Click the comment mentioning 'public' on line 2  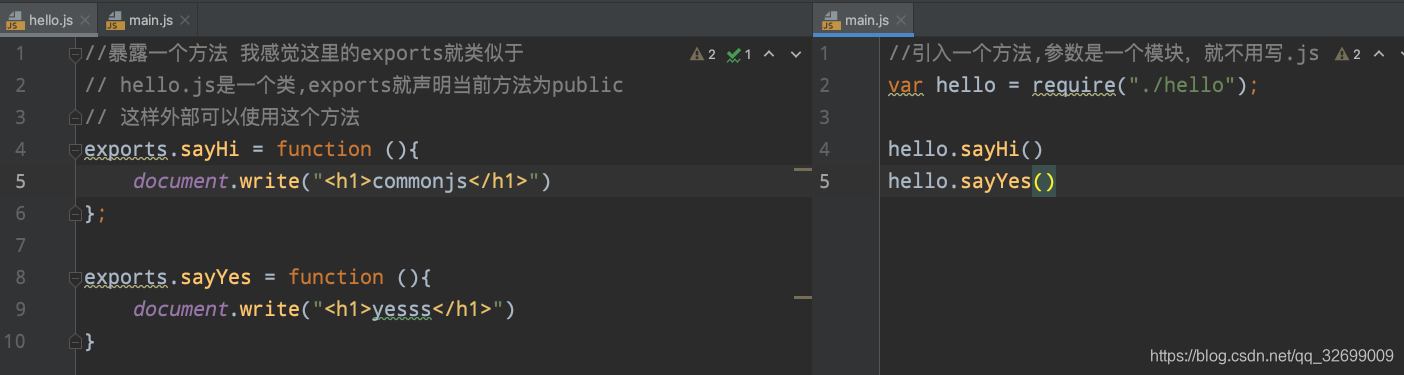pos(354,85)
